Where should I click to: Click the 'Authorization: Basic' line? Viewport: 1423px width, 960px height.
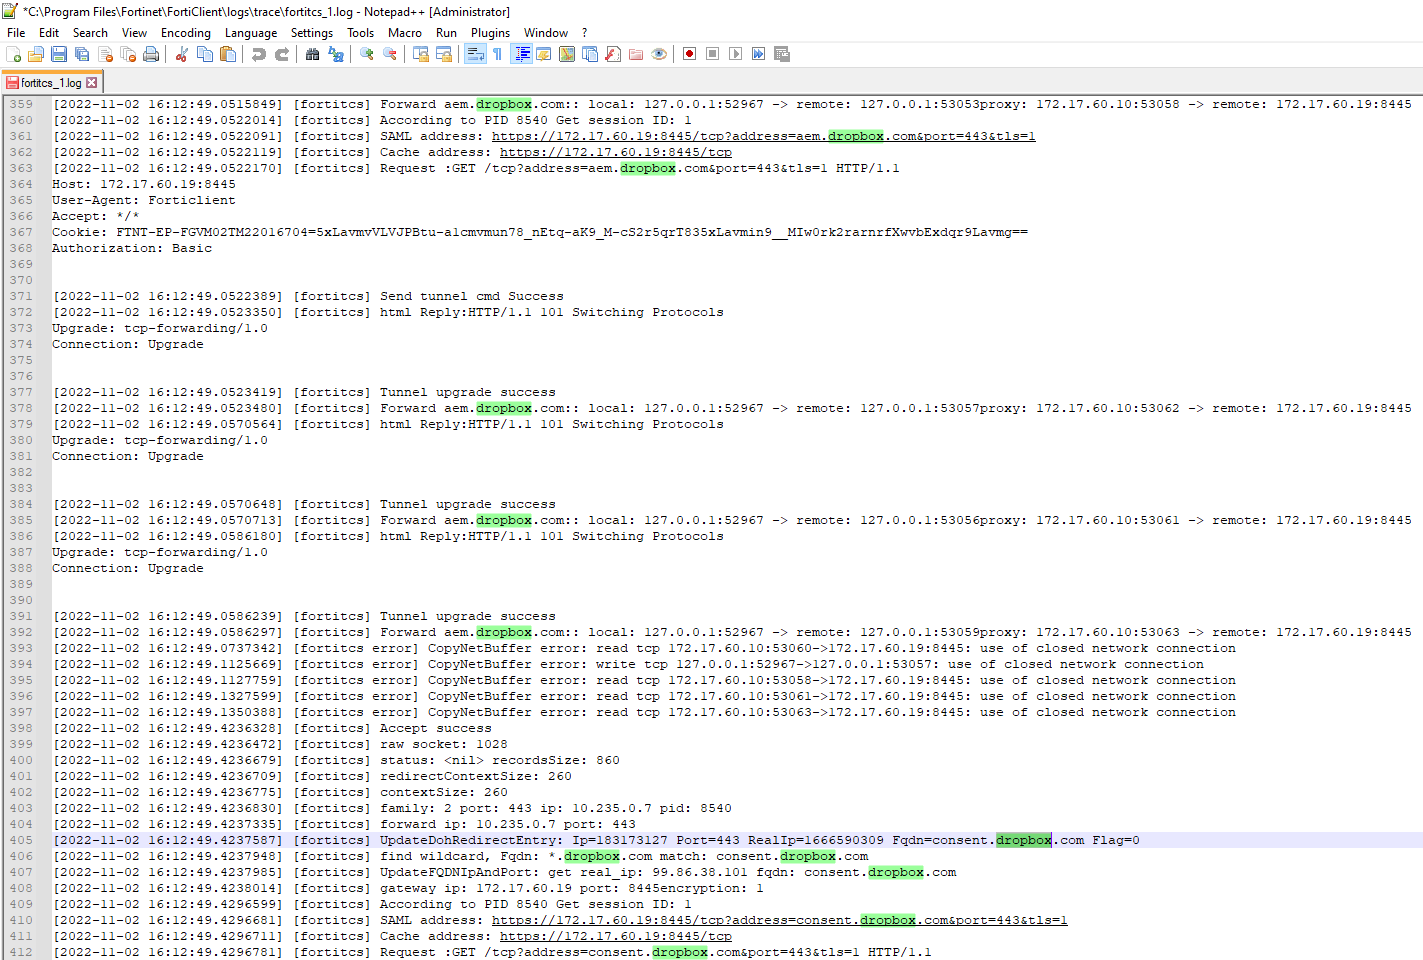(x=132, y=248)
